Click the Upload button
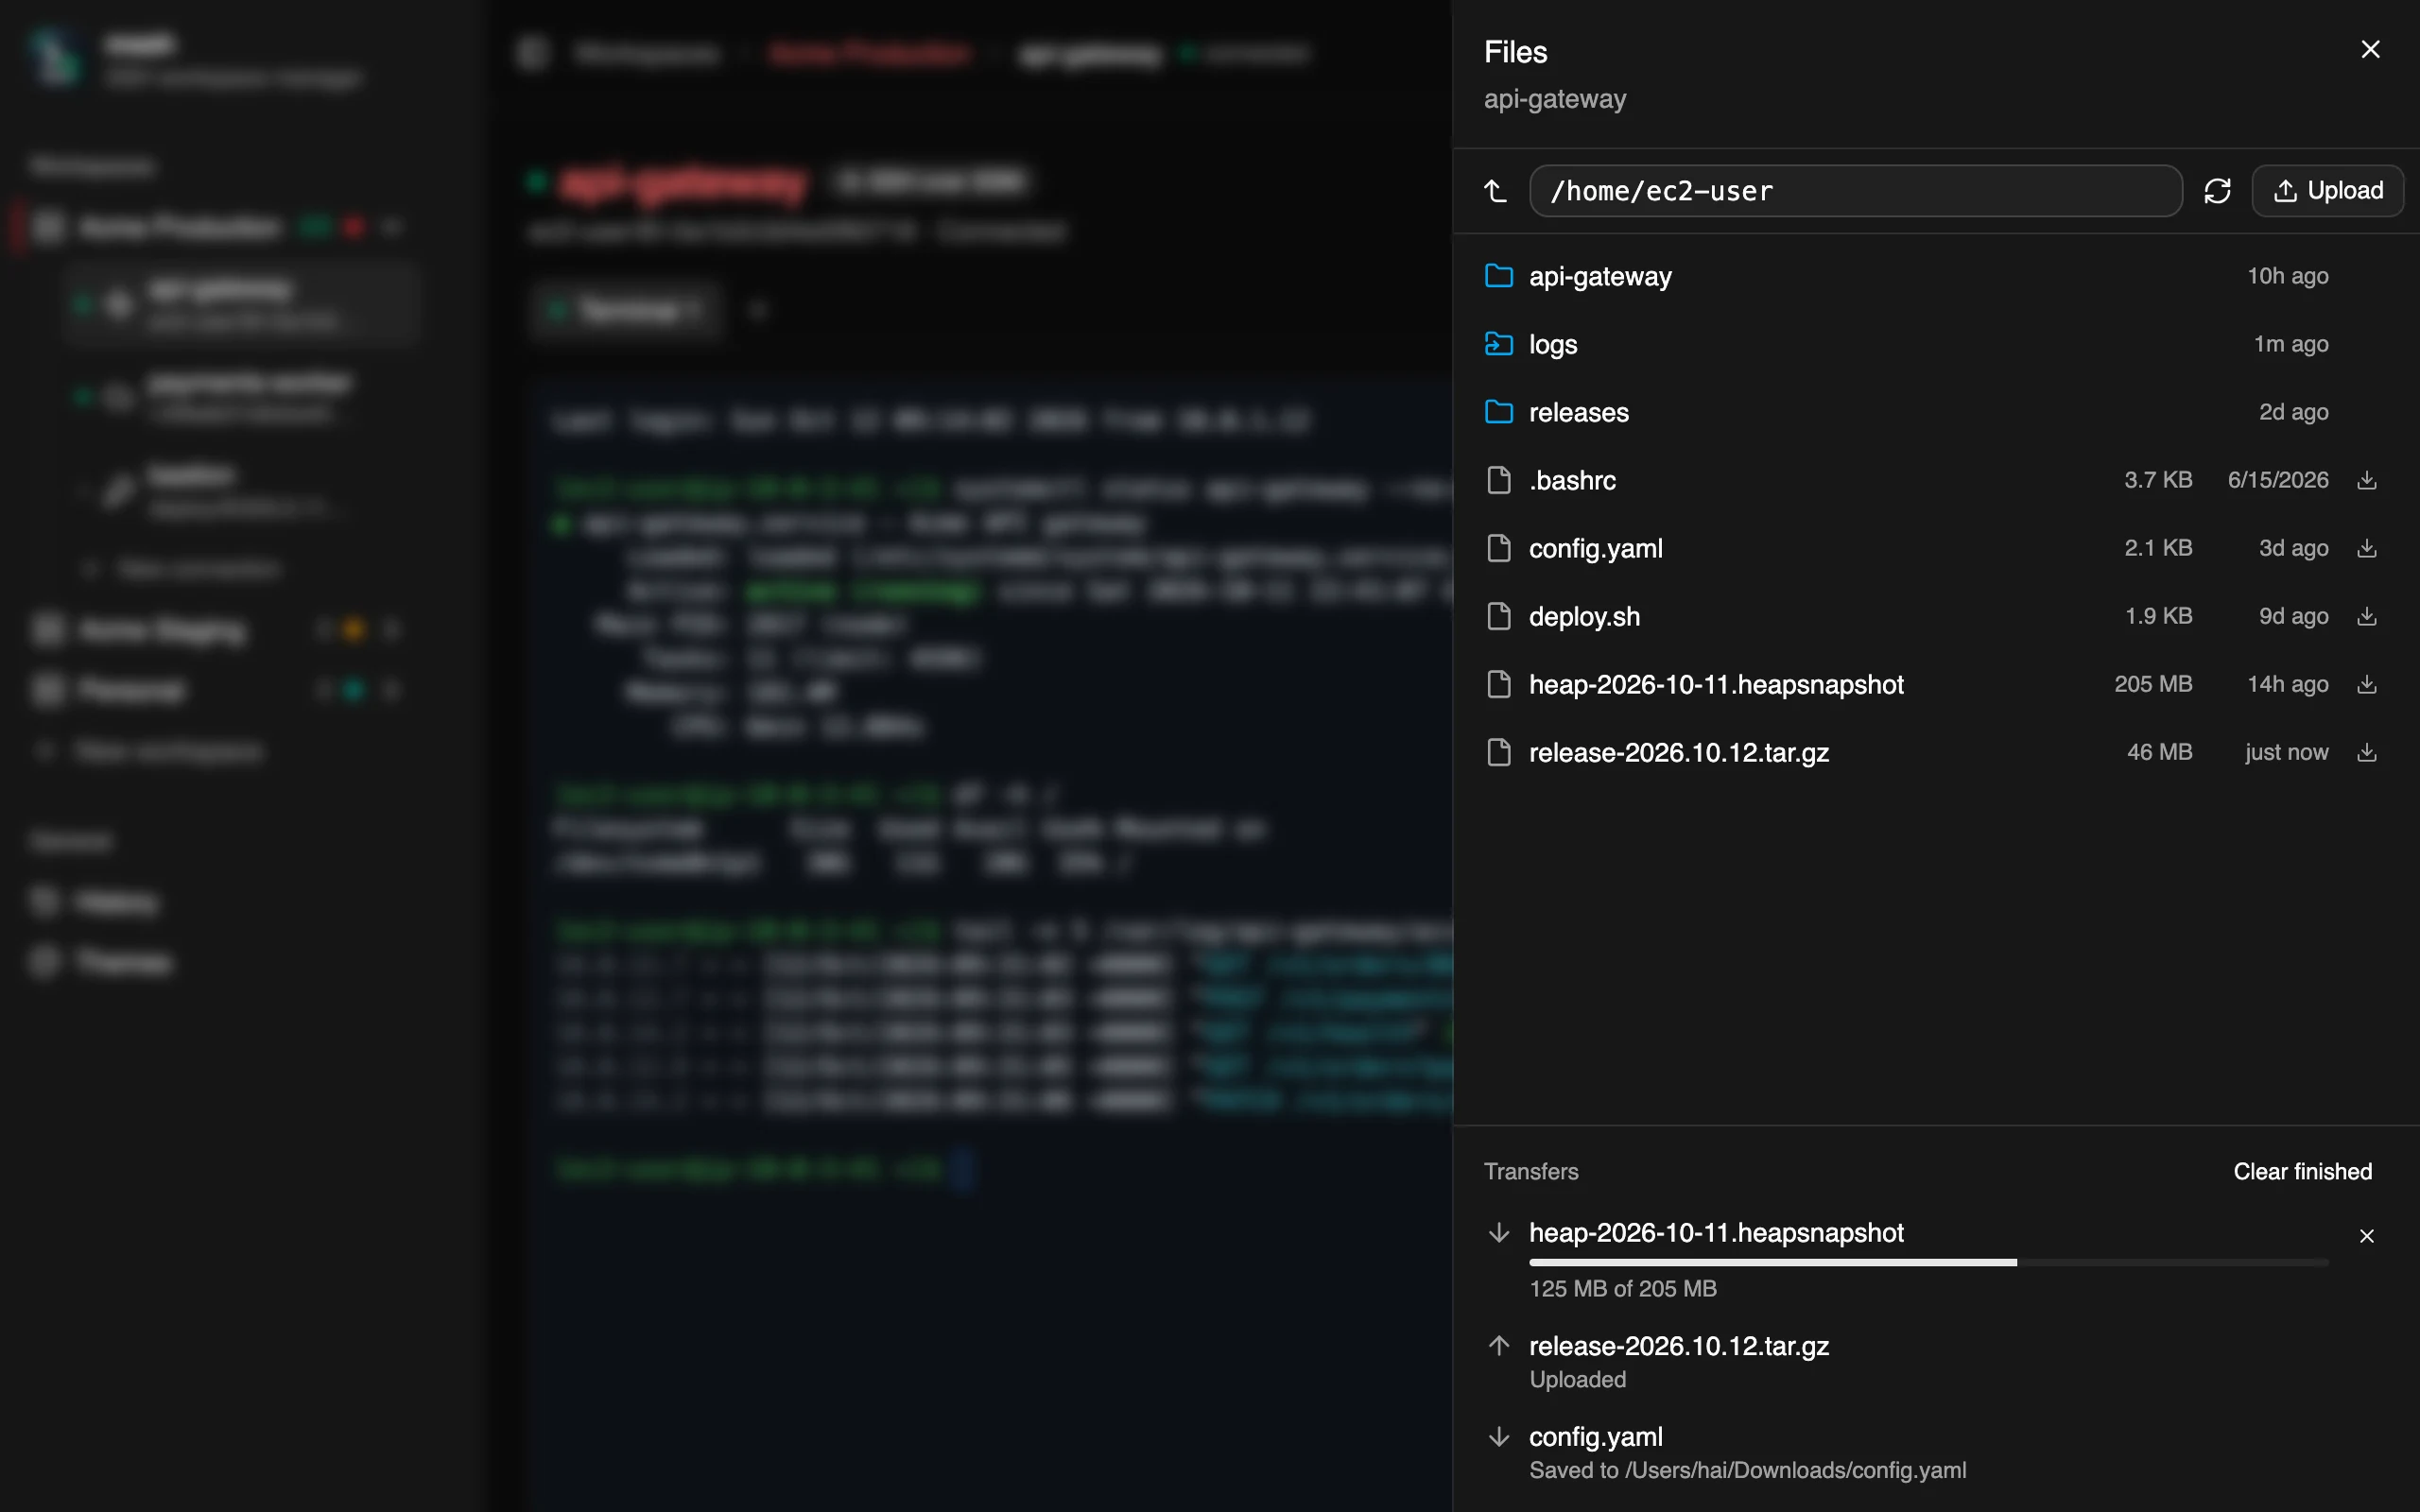 click(2327, 190)
